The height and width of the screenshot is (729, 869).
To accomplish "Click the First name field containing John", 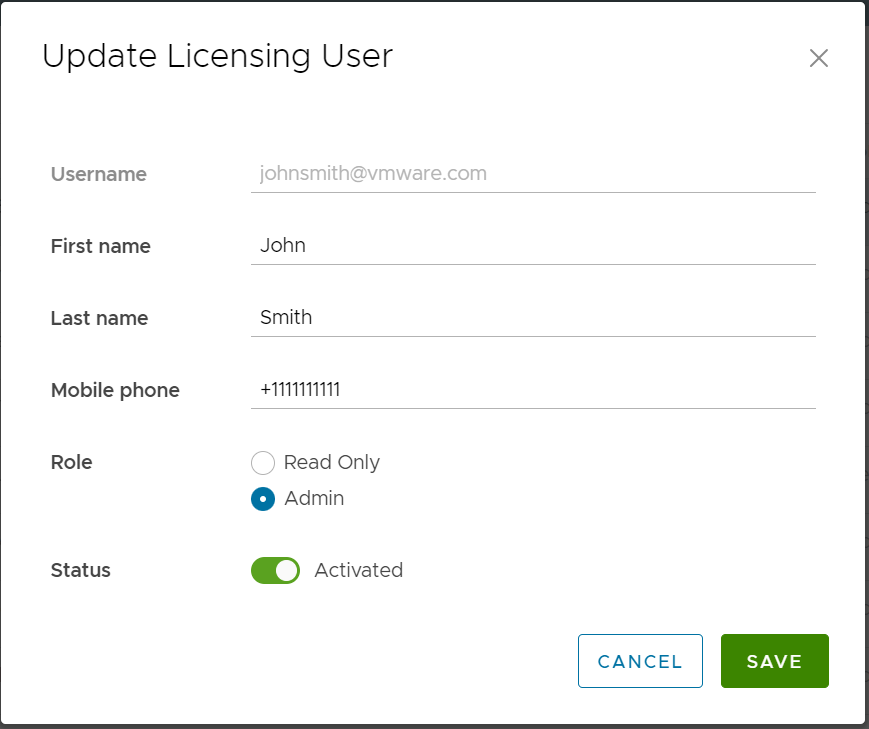I will (532, 246).
